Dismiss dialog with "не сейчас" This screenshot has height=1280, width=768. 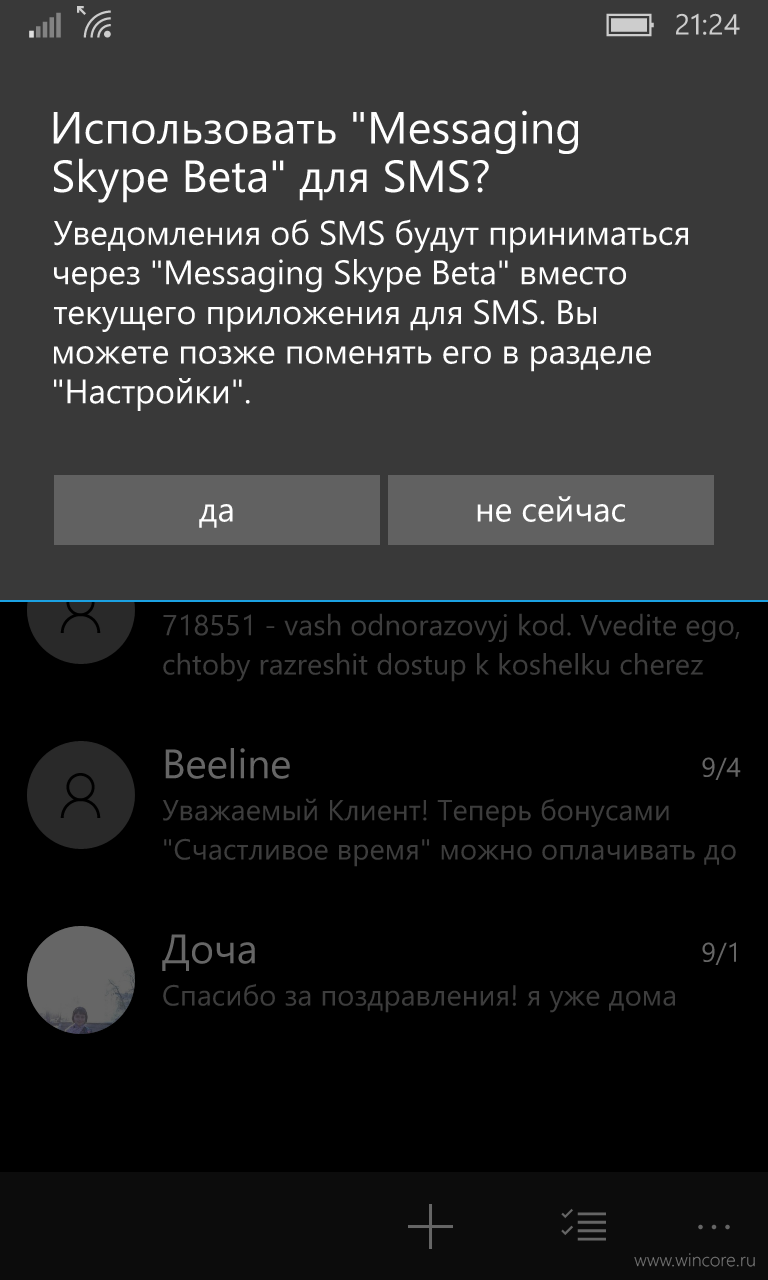point(551,510)
